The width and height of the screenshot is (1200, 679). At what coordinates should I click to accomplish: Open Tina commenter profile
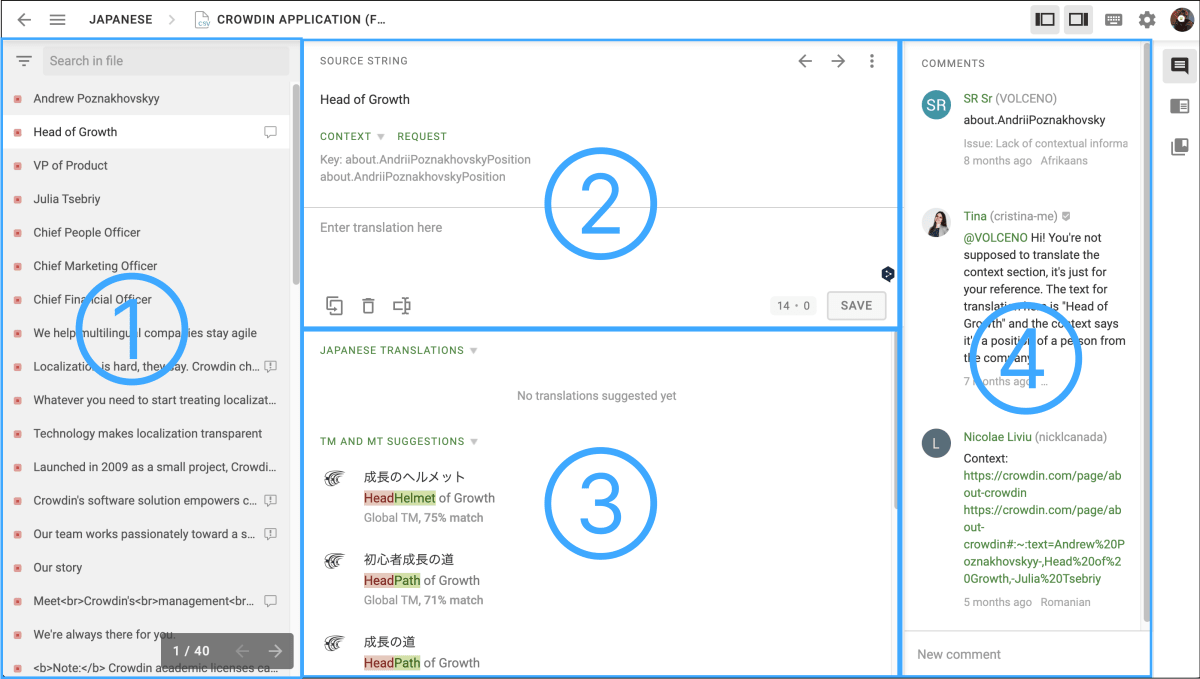tap(975, 215)
